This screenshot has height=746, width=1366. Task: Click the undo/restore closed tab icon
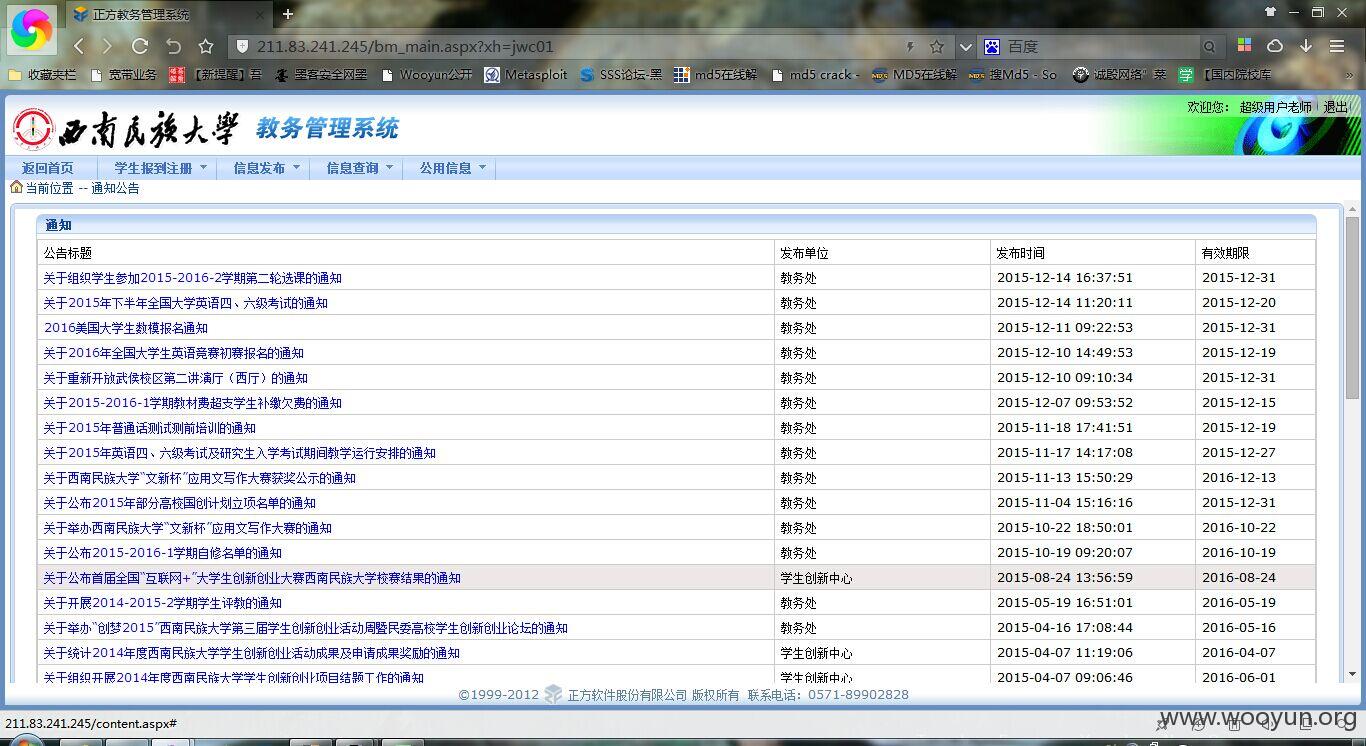point(173,46)
